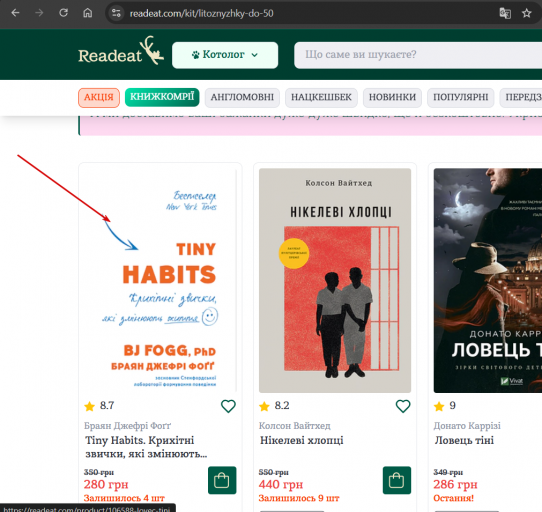
Task: Open the 'Нікелеві хлопці' title link
Action: click(x=301, y=440)
